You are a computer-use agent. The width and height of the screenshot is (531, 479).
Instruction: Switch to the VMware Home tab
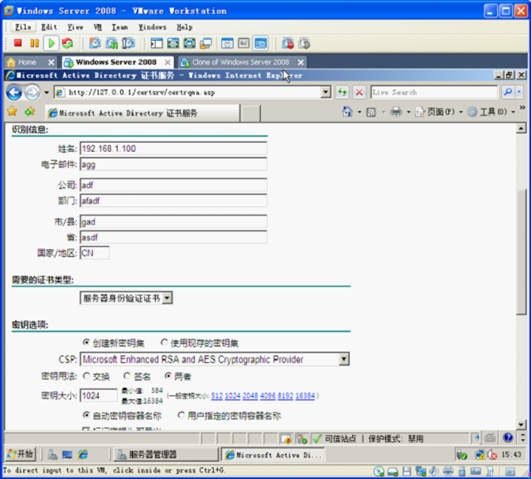click(x=27, y=62)
